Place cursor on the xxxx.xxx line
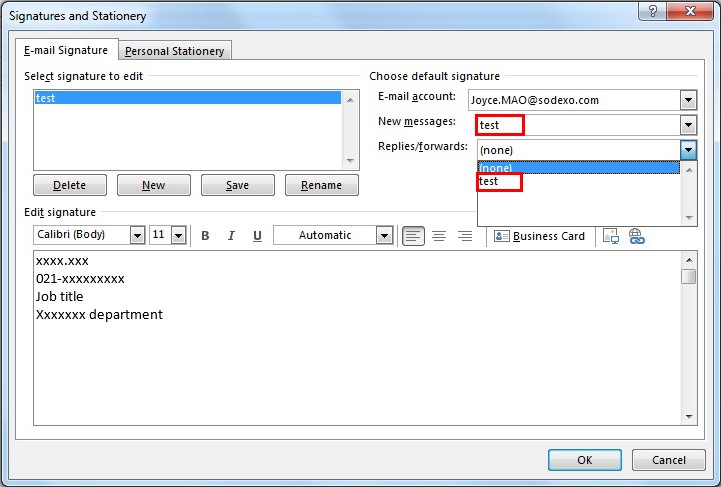Viewport: 721px width, 487px height. (x=62, y=261)
